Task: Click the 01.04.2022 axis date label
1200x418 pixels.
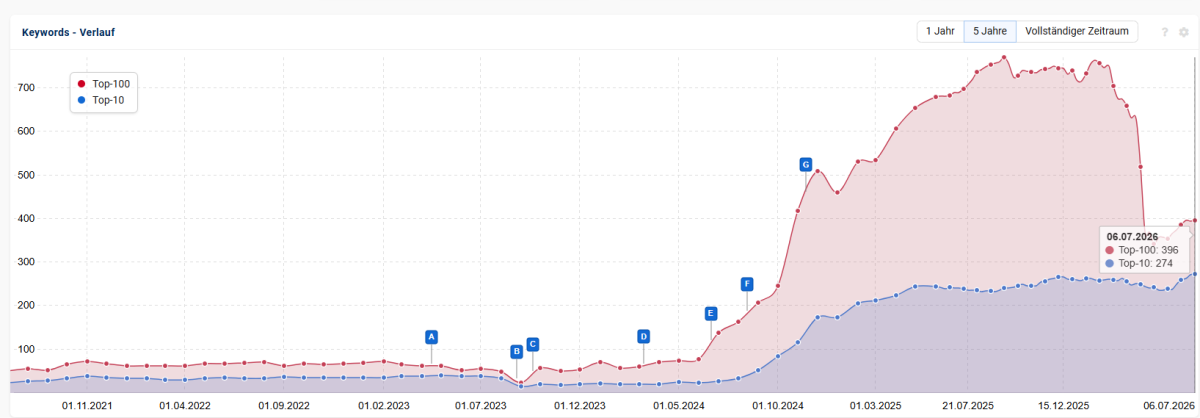Action: point(185,406)
